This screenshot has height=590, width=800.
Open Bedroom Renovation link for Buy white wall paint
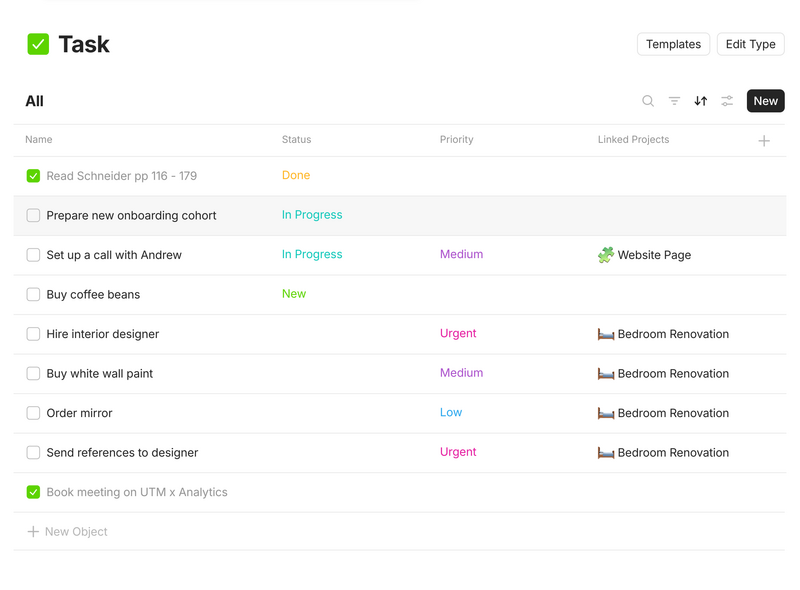[x=673, y=374]
